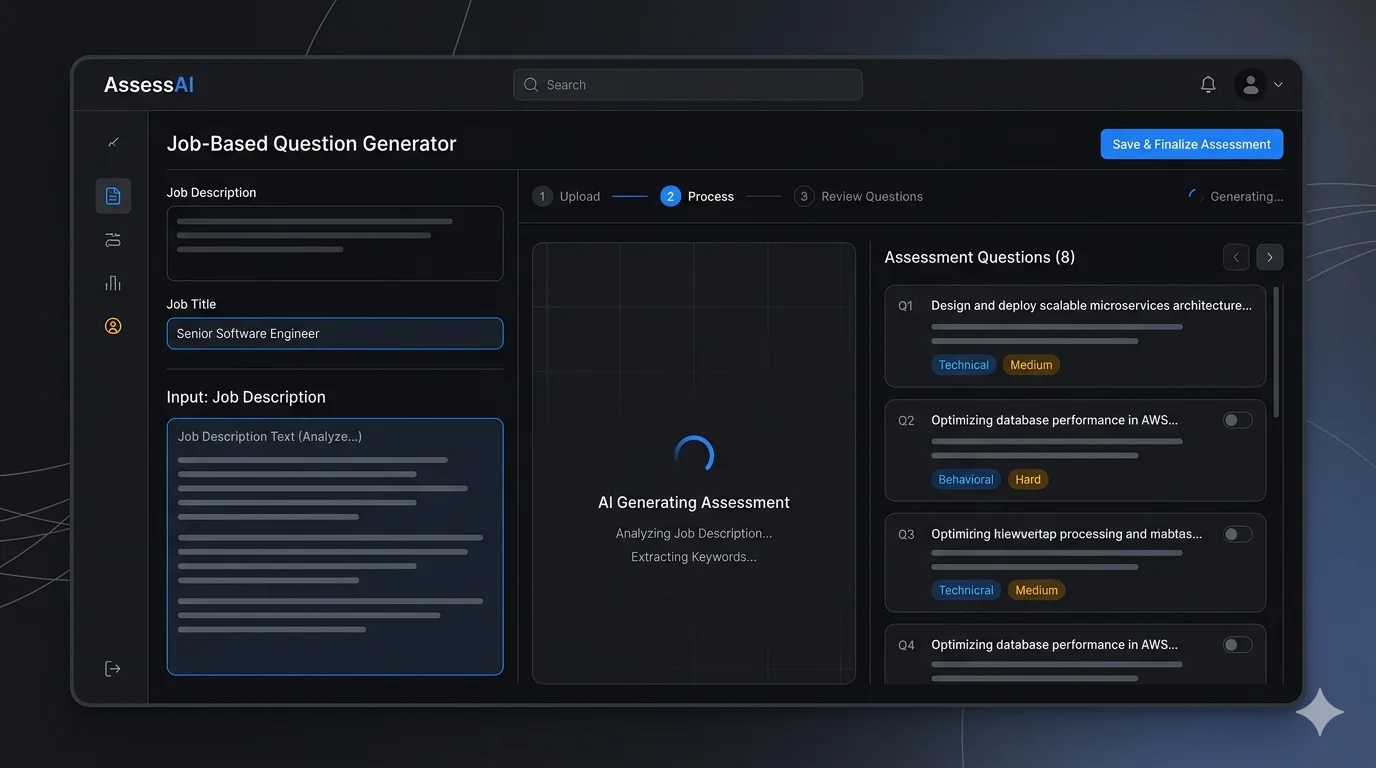Open Q2 Optimizing database performance question
Viewport: 1376px width, 768px height.
click(x=1054, y=420)
